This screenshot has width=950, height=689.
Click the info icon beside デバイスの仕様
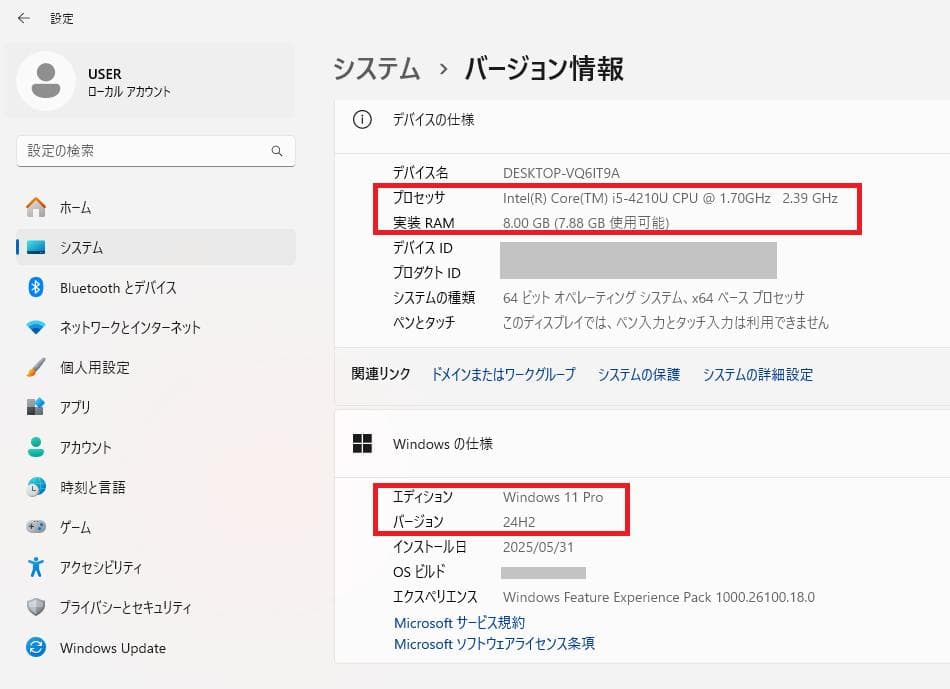point(362,119)
